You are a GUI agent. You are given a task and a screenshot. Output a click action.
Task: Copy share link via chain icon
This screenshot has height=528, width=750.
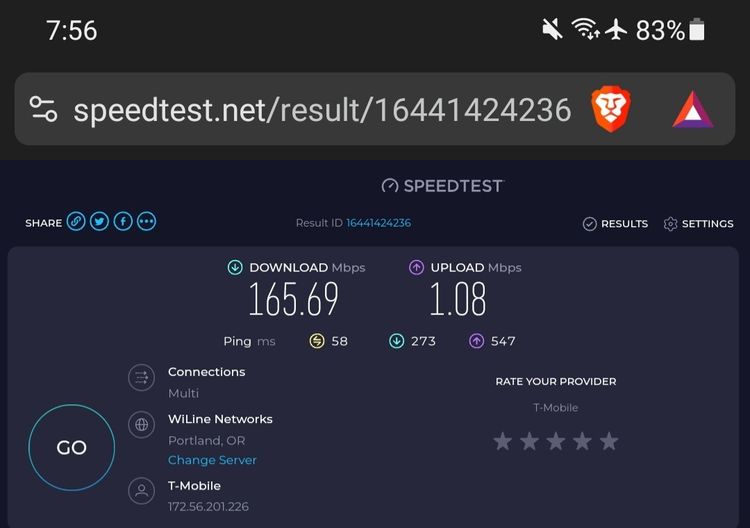(x=76, y=221)
